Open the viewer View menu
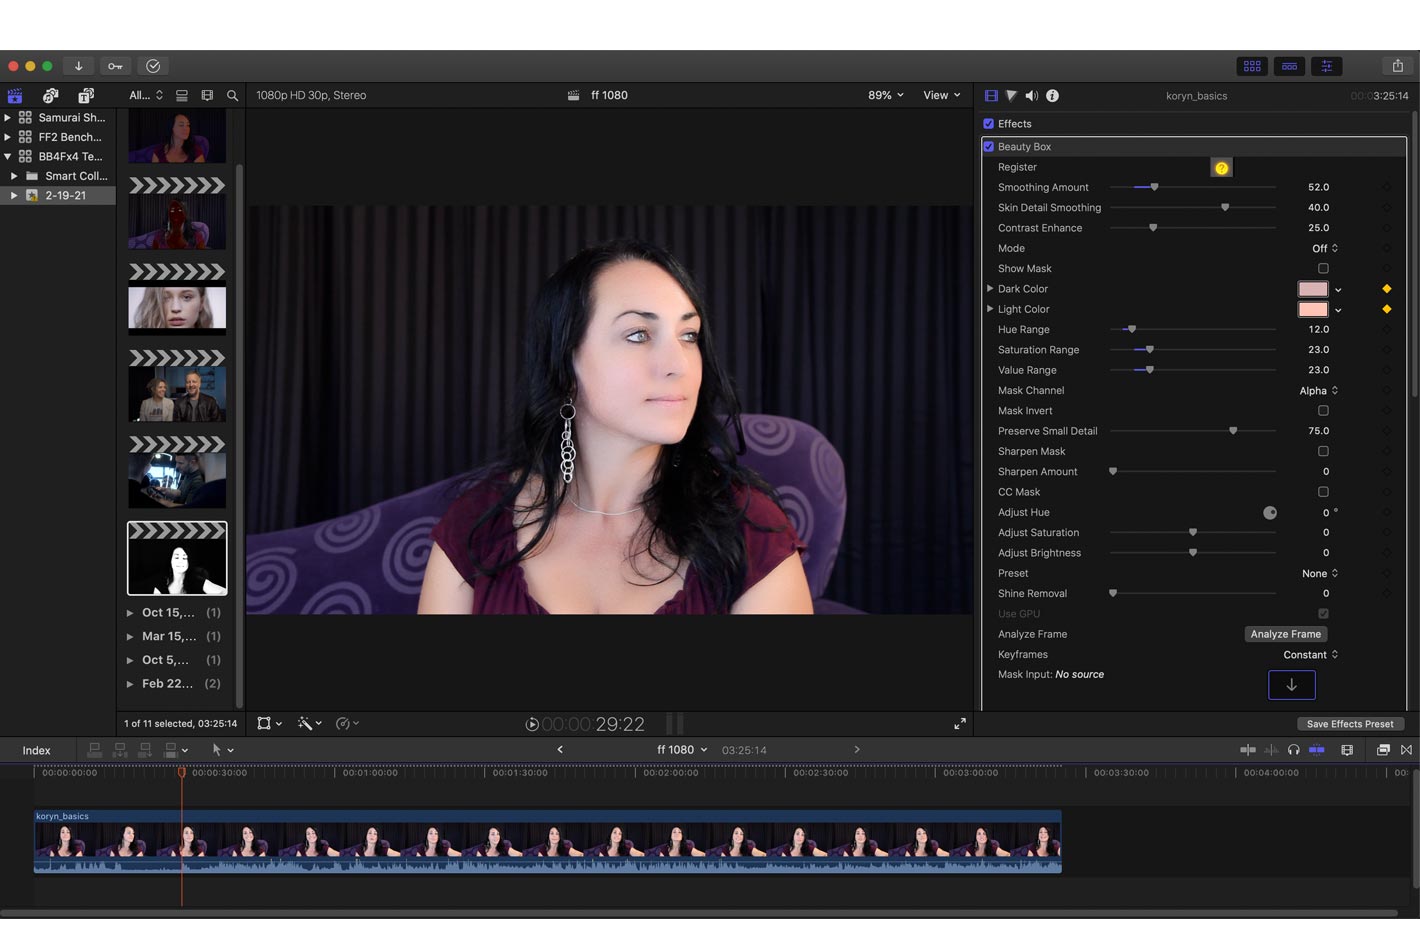This screenshot has height=946, width=1420. click(x=941, y=95)
